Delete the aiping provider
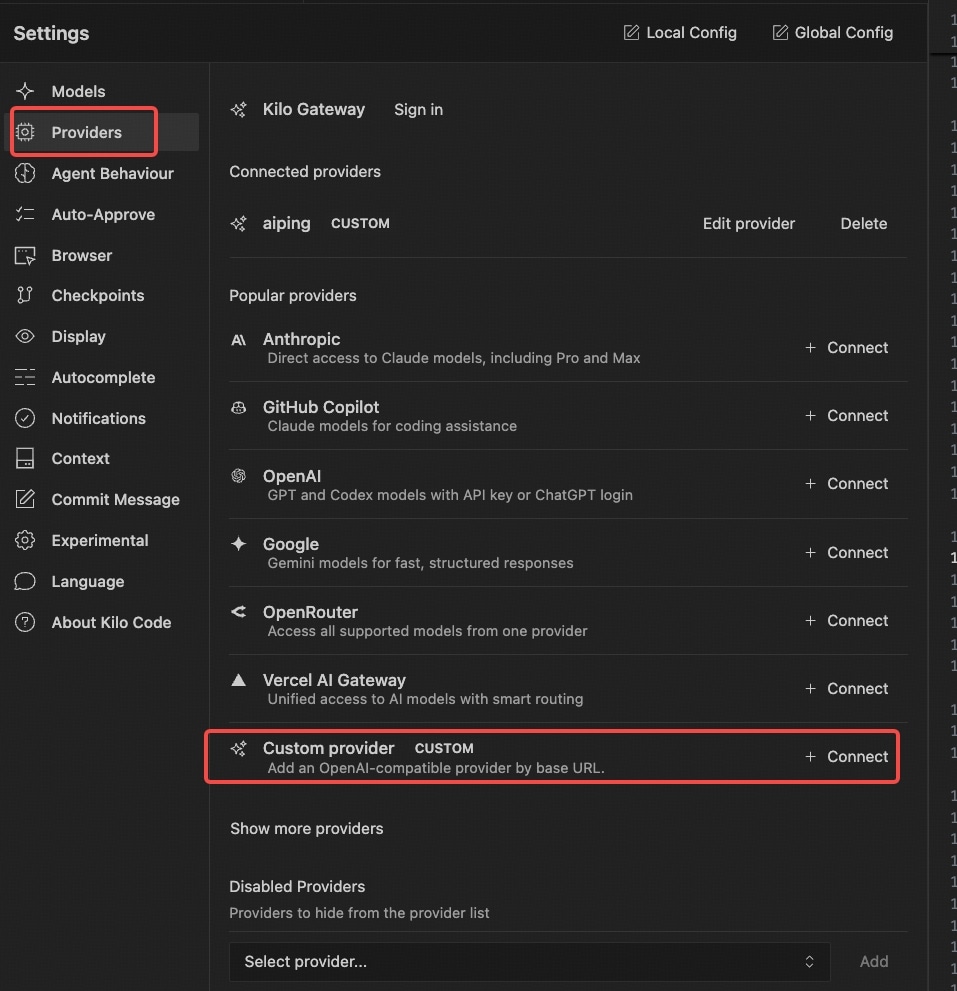The width and height of the screenshot is (957, 991). [x=863, y=223]
